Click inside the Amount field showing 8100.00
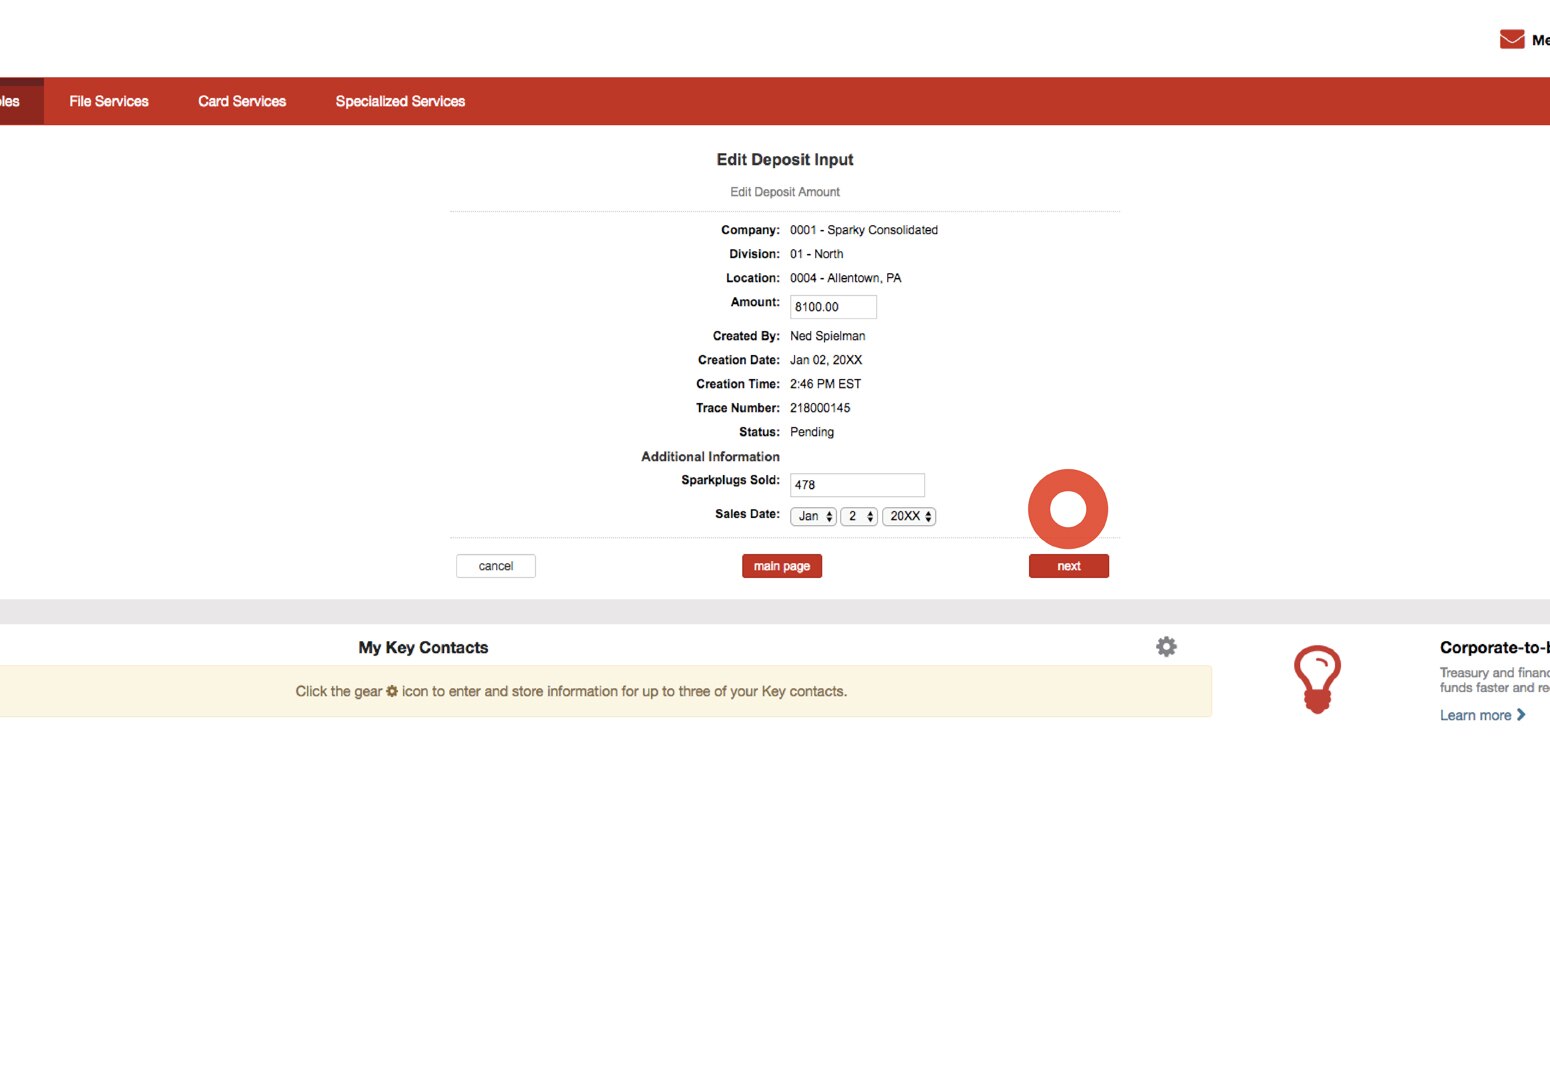 (x=832, y=306)
